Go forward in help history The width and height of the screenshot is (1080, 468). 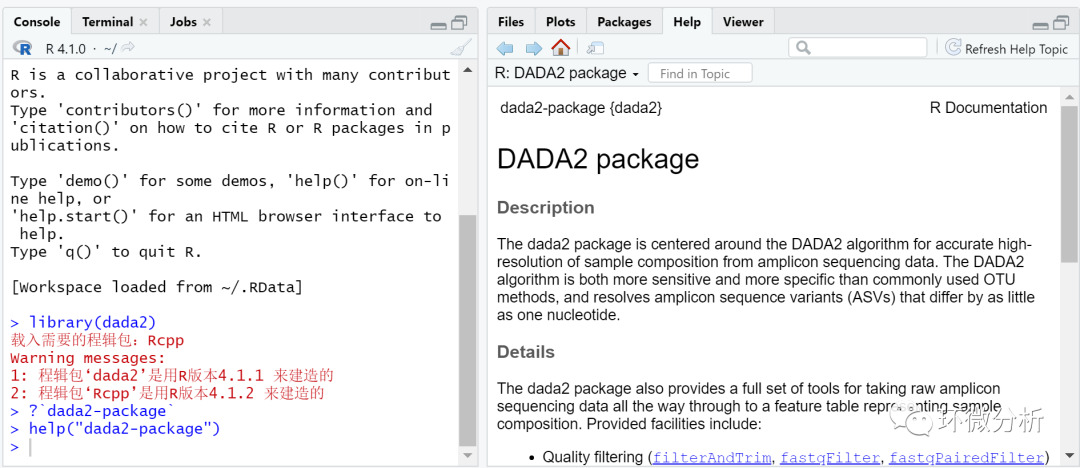click(x=534, y=48)
